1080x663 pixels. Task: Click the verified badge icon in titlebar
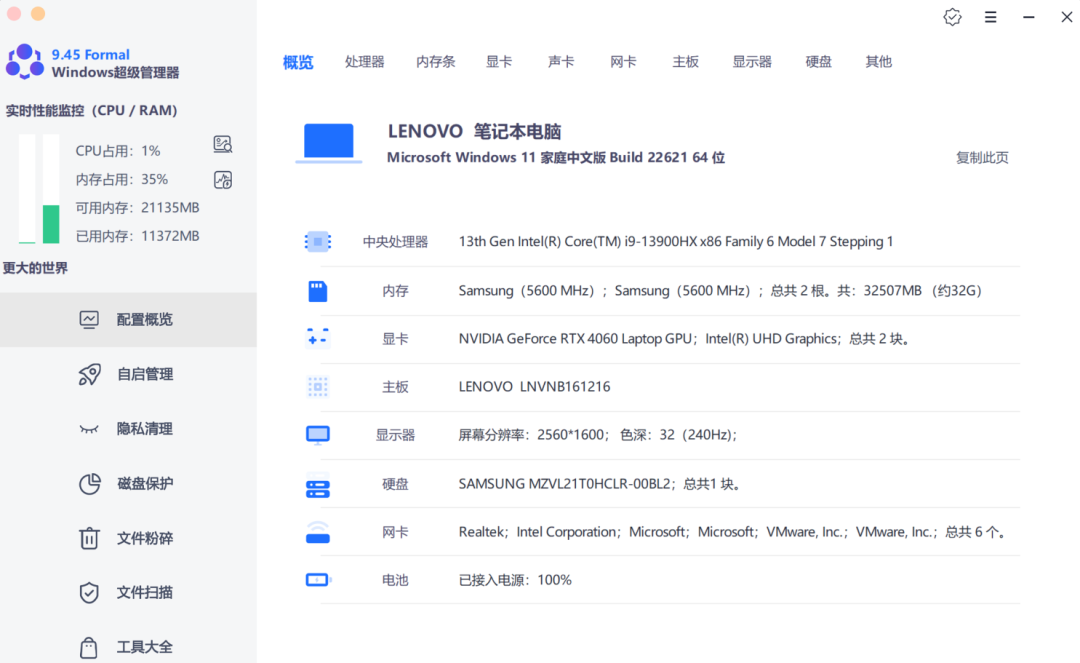point(952,17)
